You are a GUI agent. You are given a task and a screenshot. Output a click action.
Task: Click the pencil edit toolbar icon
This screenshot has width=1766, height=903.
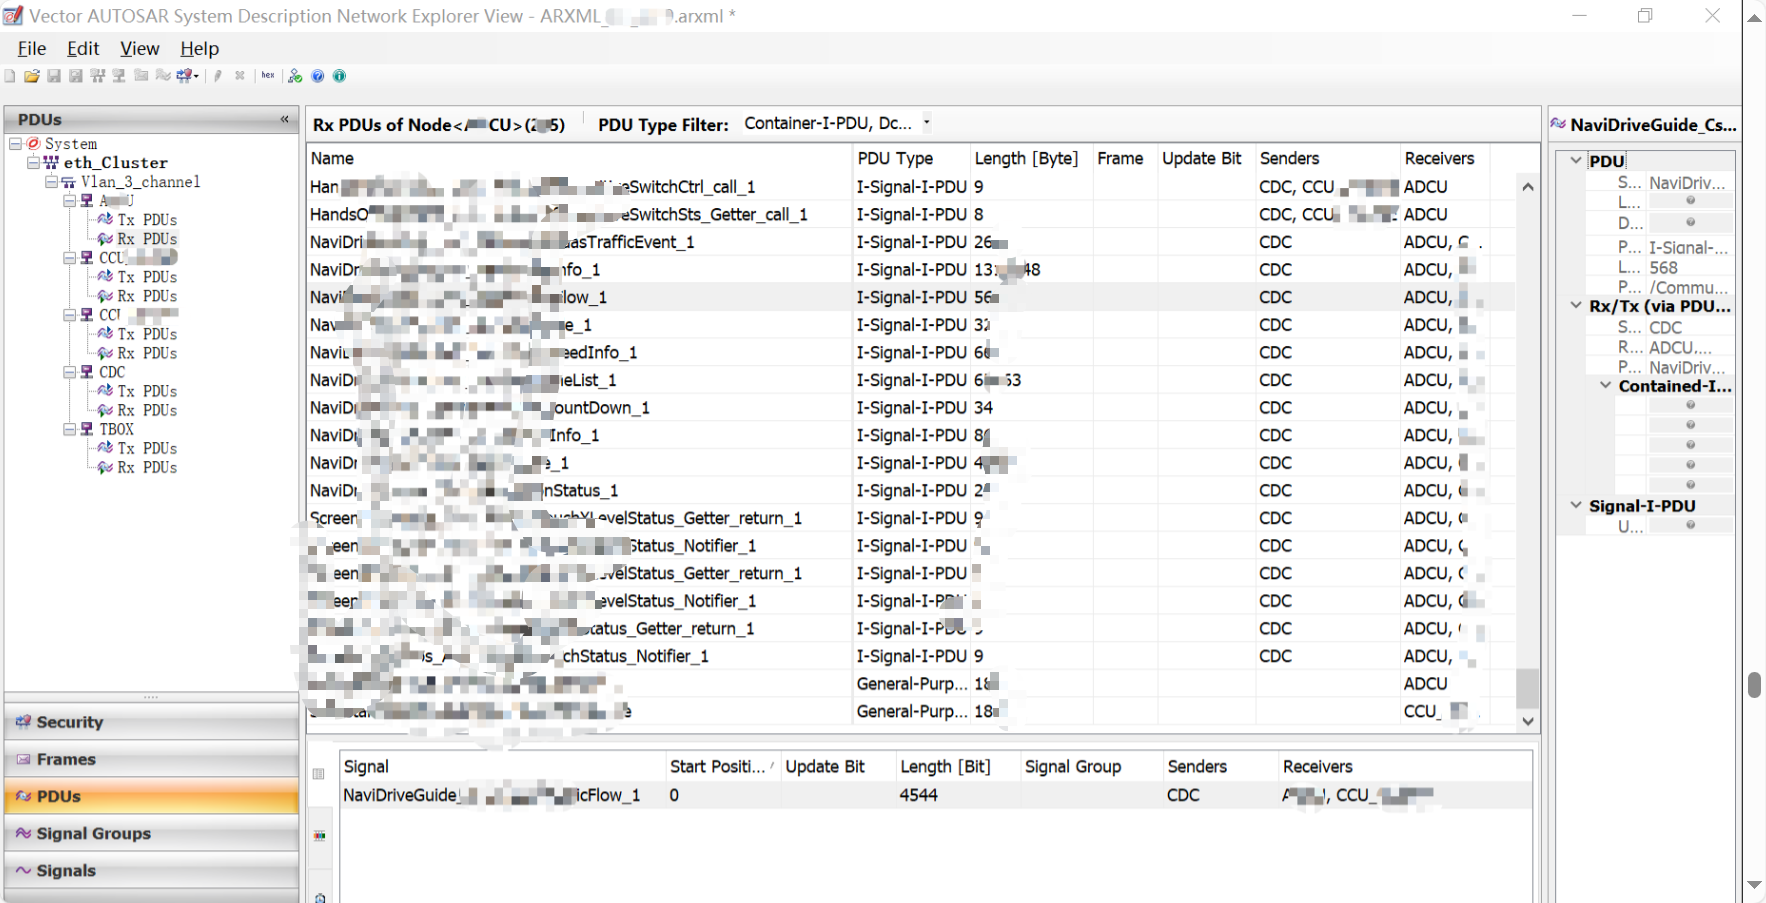218,76
